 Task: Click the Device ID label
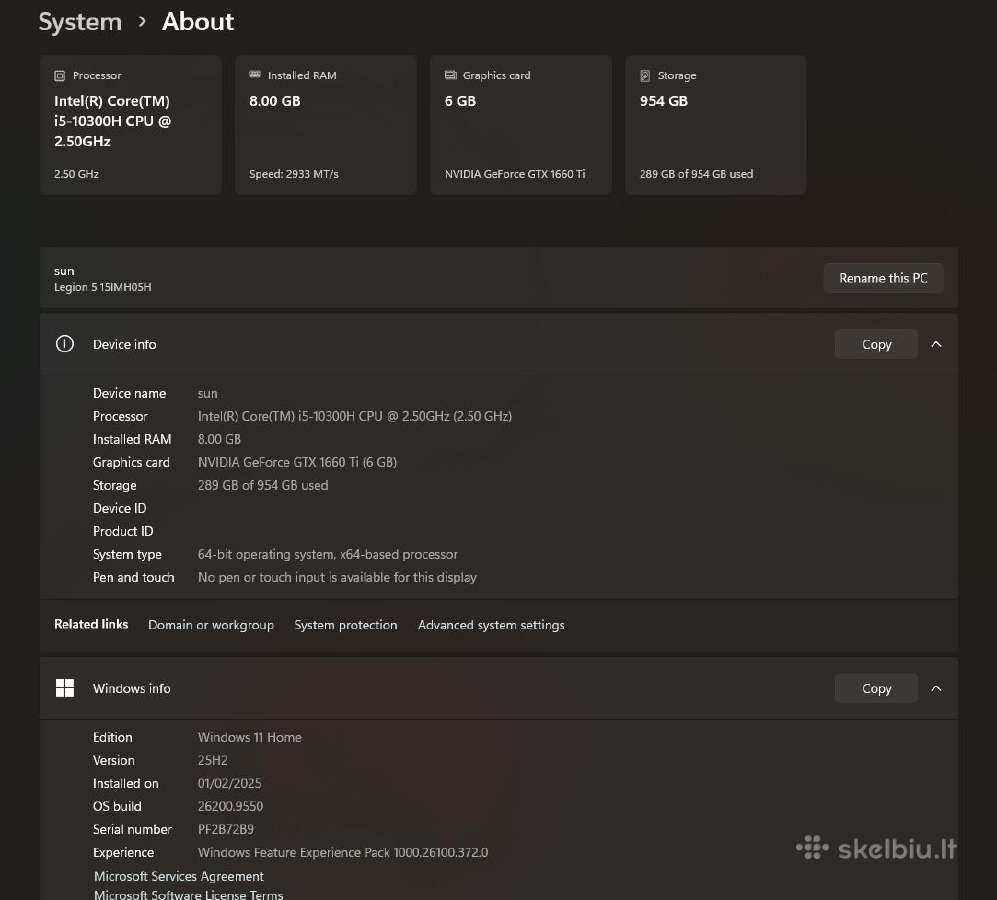click(x=120, y=508)
